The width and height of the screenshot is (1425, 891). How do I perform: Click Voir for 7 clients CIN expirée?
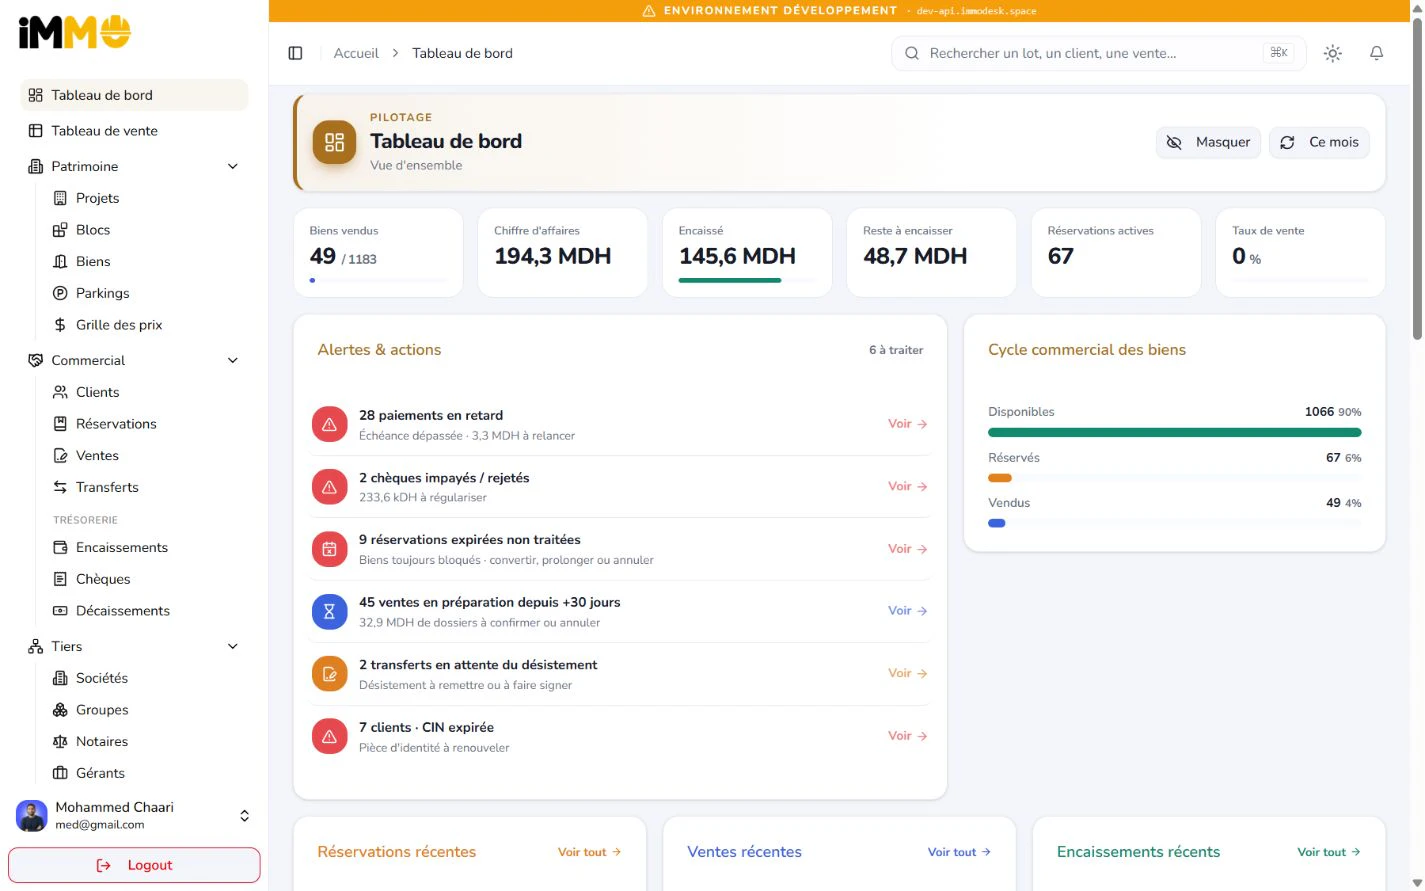(908, 736)
